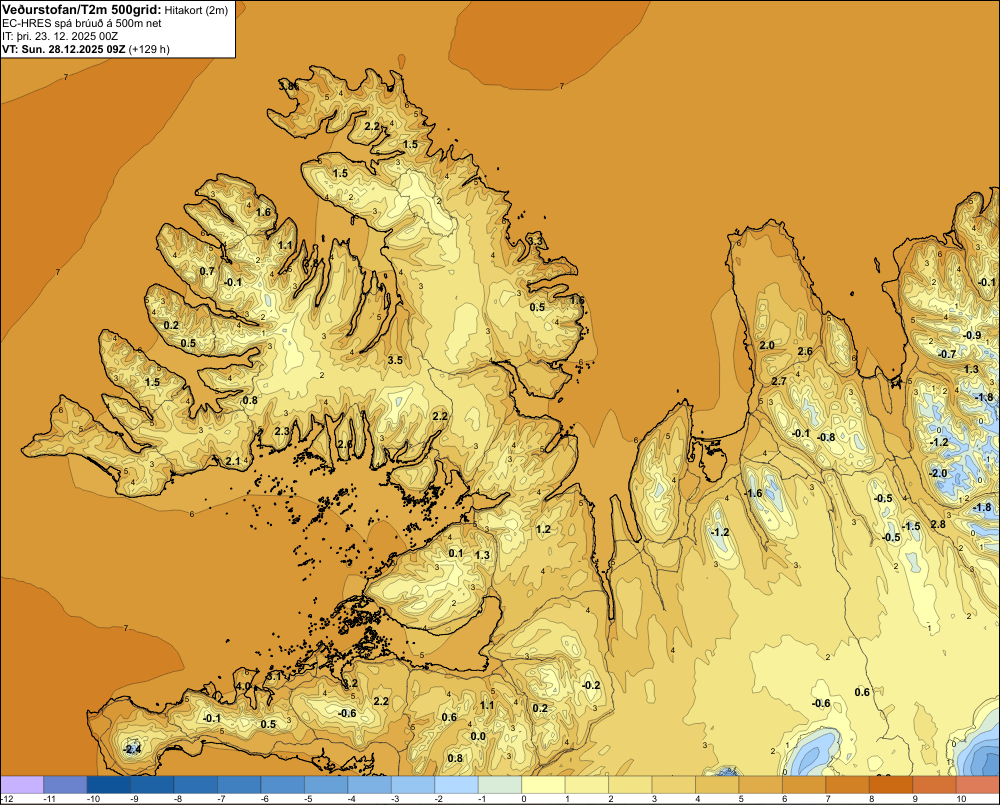Image resolution: width=1000 pixels, height=805 pixels.
Task: Click the '0.7' temperature value on the map
Action: tap(207, 271)
